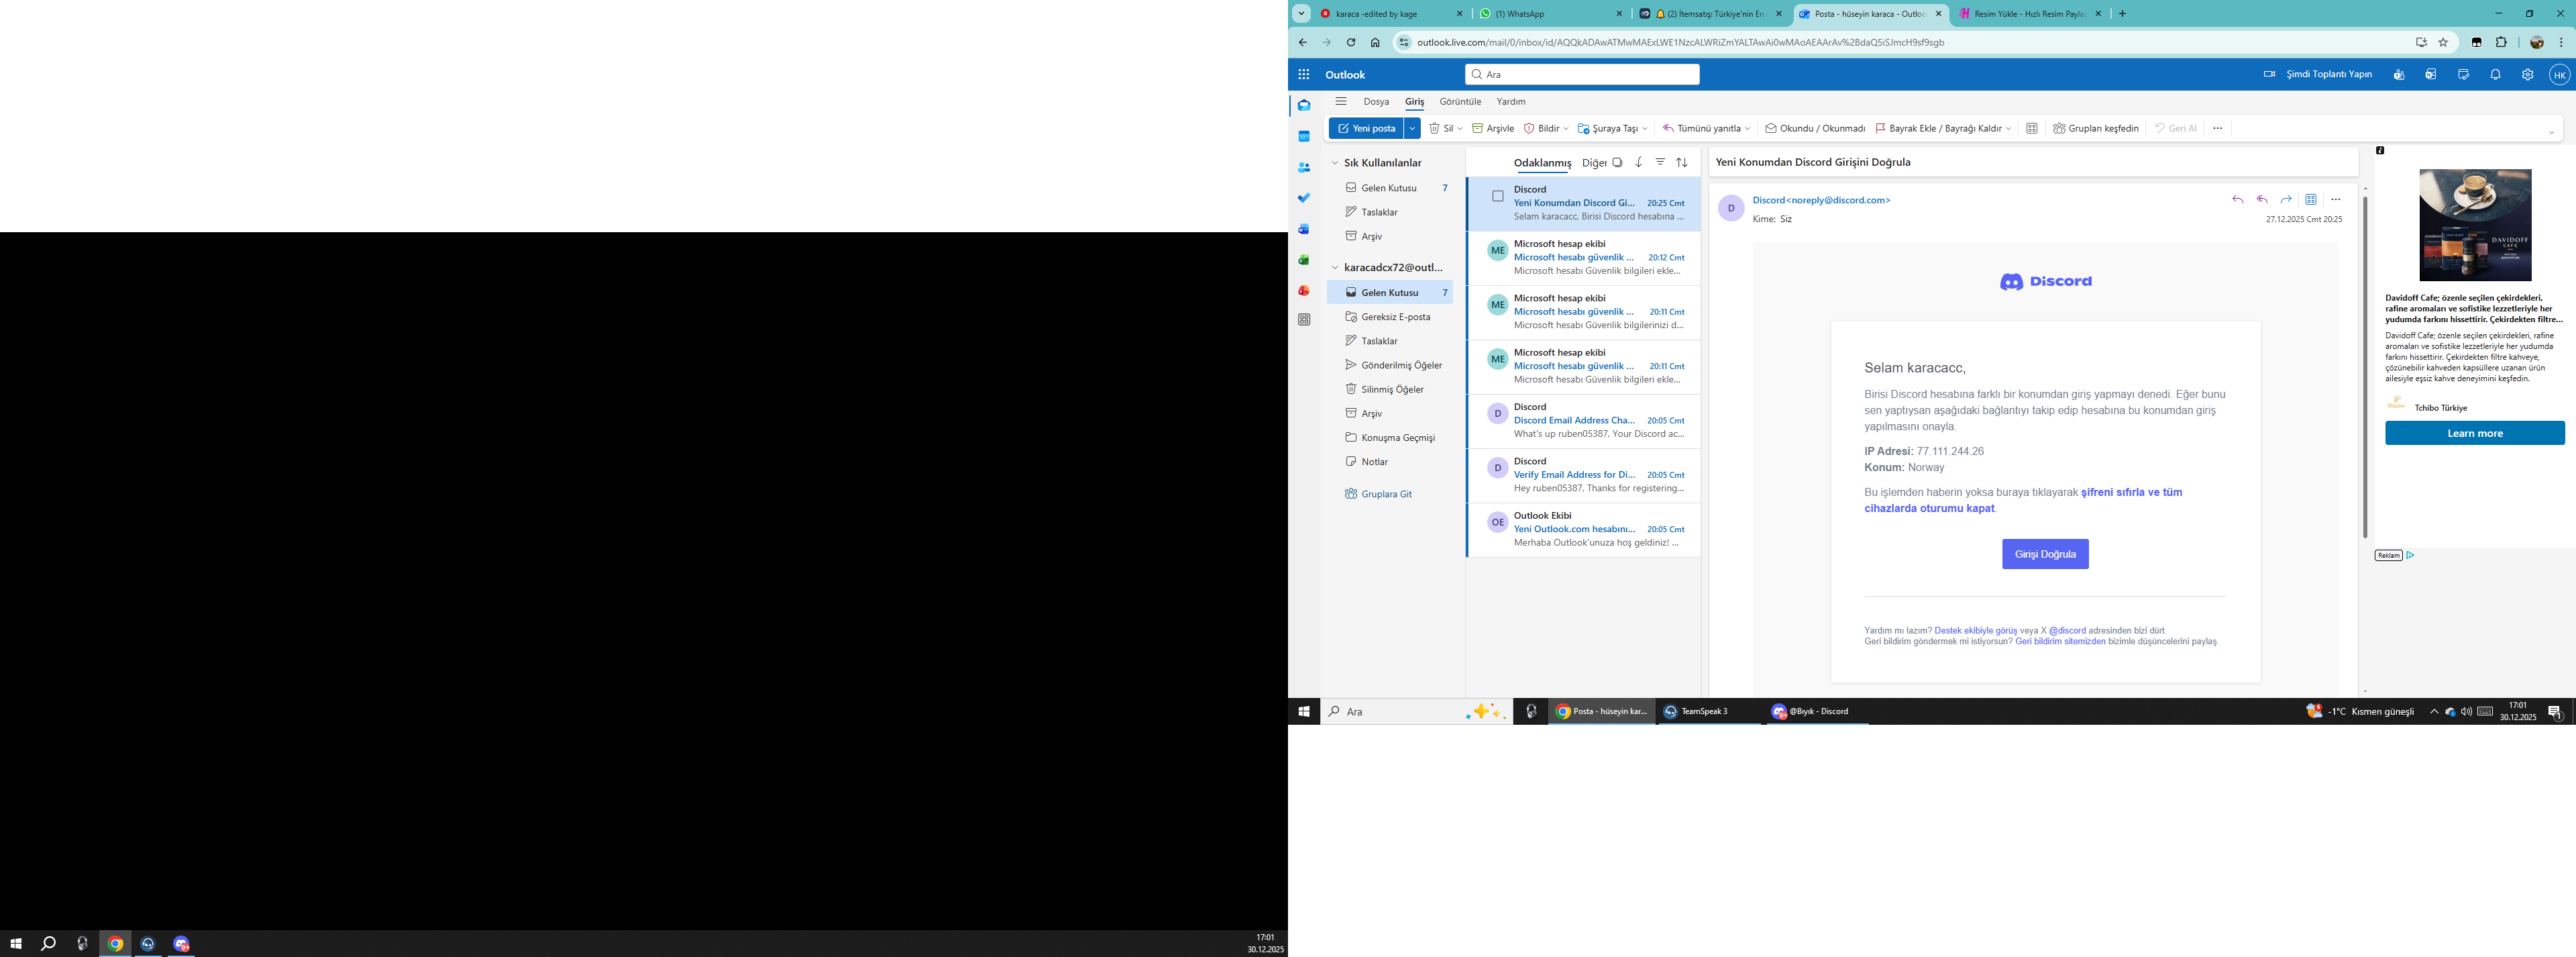Open the dropdown arrow beside Yeni posta
The image size is (2576, 957).
1412,128
